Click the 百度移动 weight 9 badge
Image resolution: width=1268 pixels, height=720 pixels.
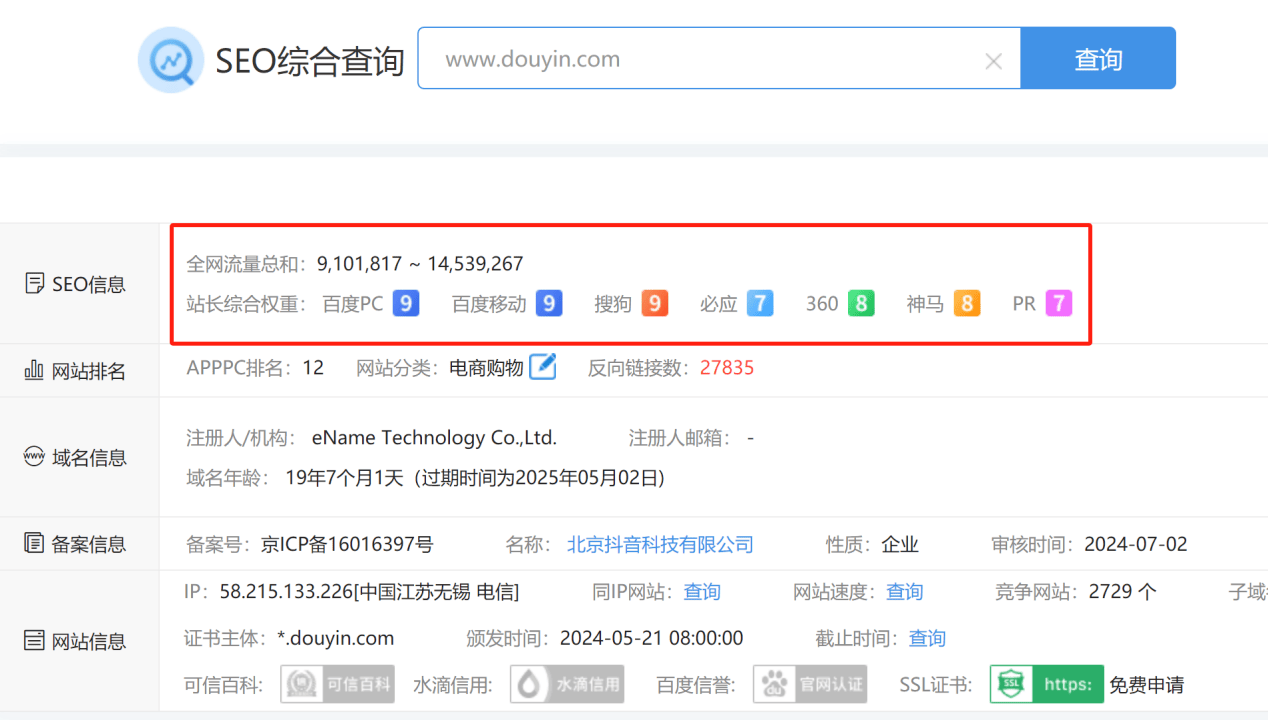549,303
